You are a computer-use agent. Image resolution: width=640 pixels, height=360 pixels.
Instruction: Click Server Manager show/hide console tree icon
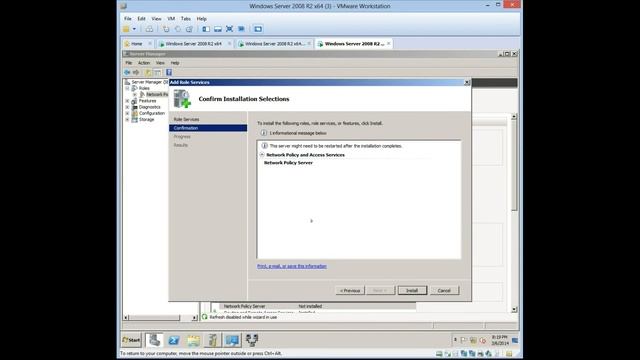157,72
